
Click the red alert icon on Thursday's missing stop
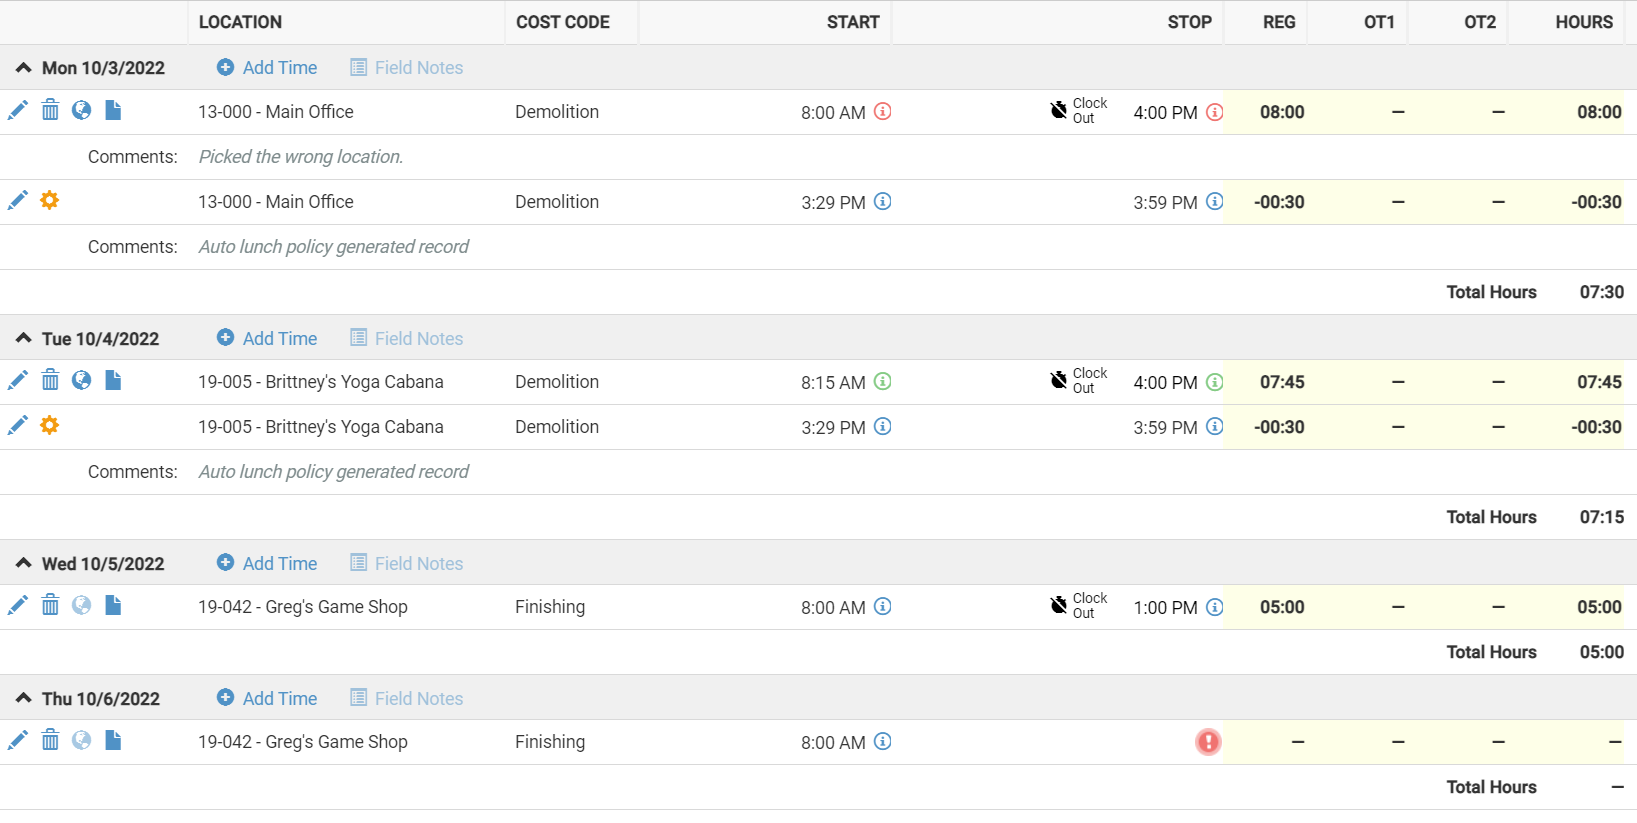click(1208, 742)
